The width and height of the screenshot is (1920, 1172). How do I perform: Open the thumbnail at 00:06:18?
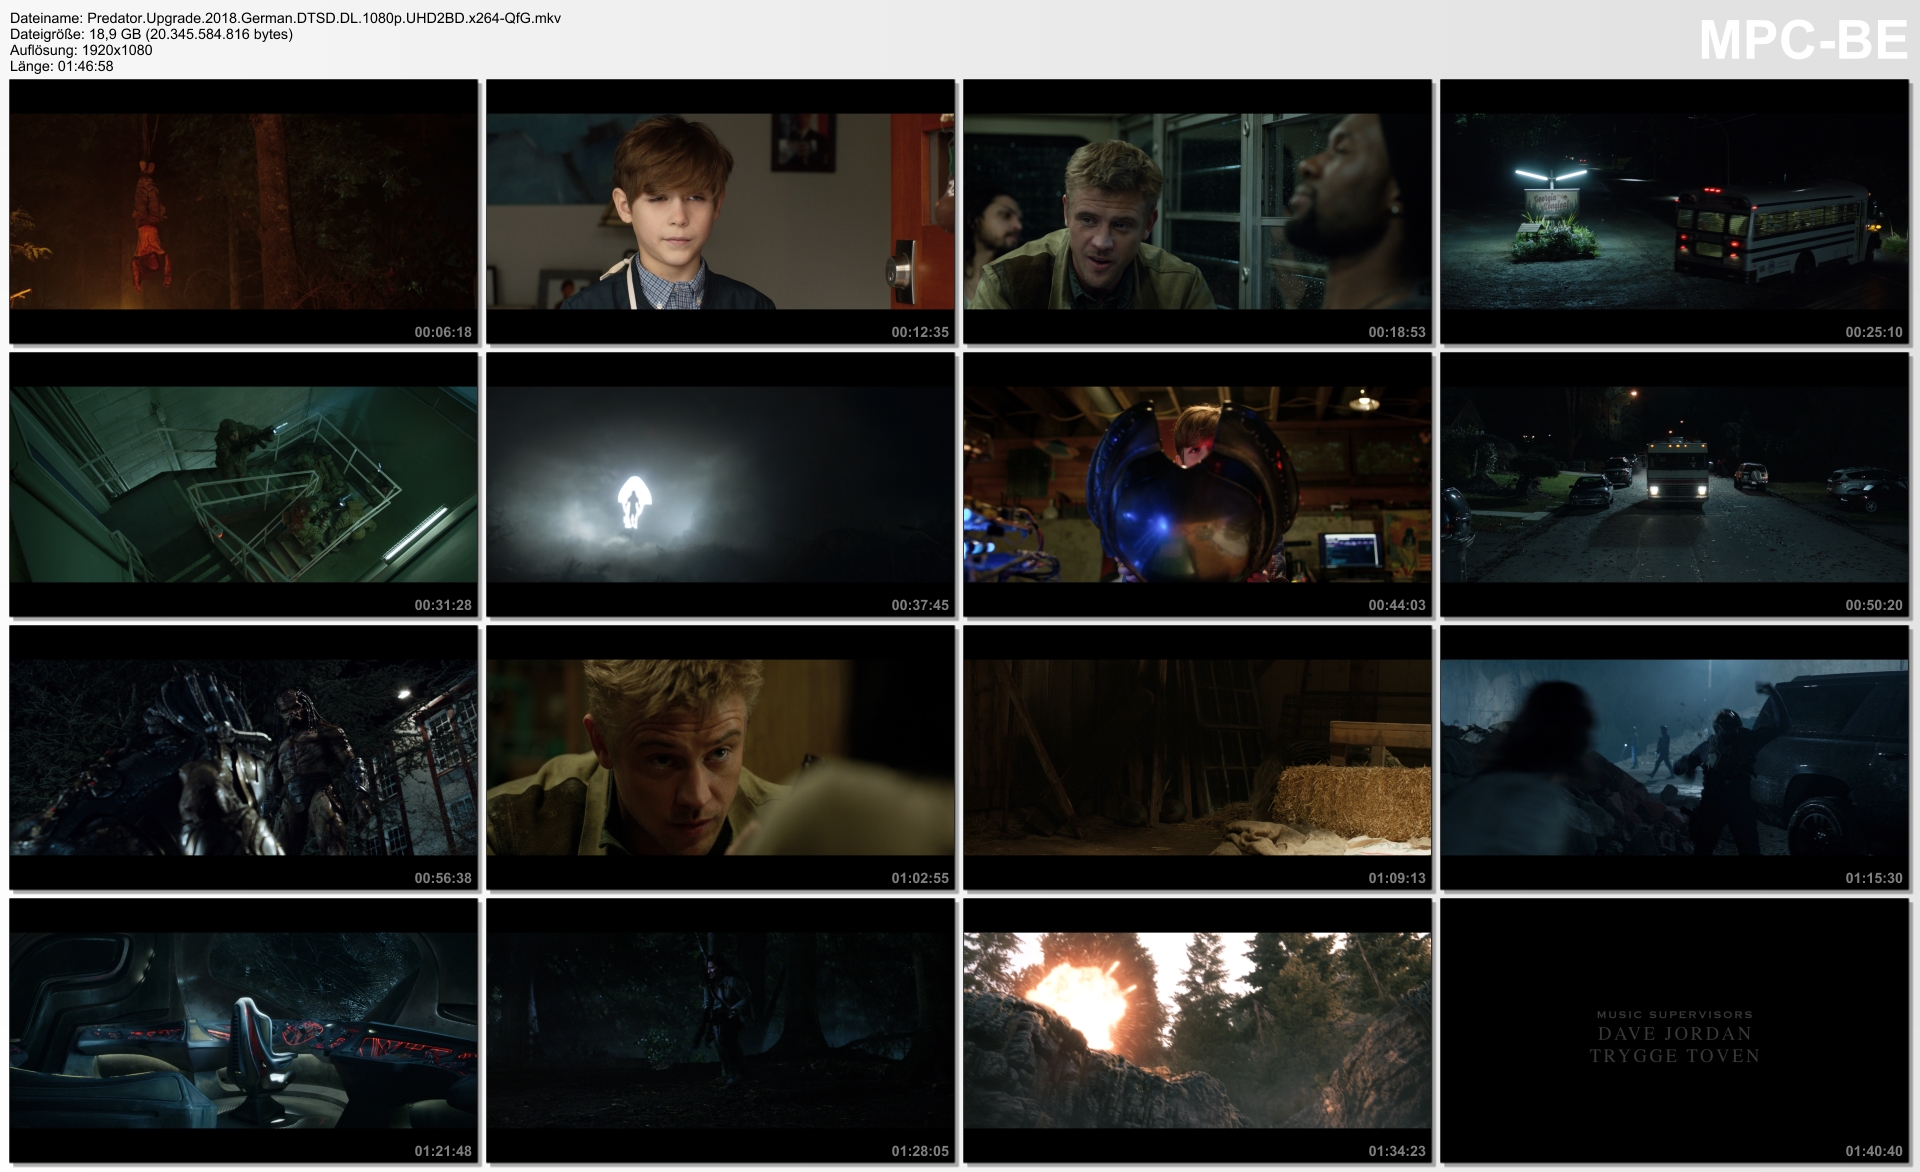pyautogui.click(x=244, y=211)
